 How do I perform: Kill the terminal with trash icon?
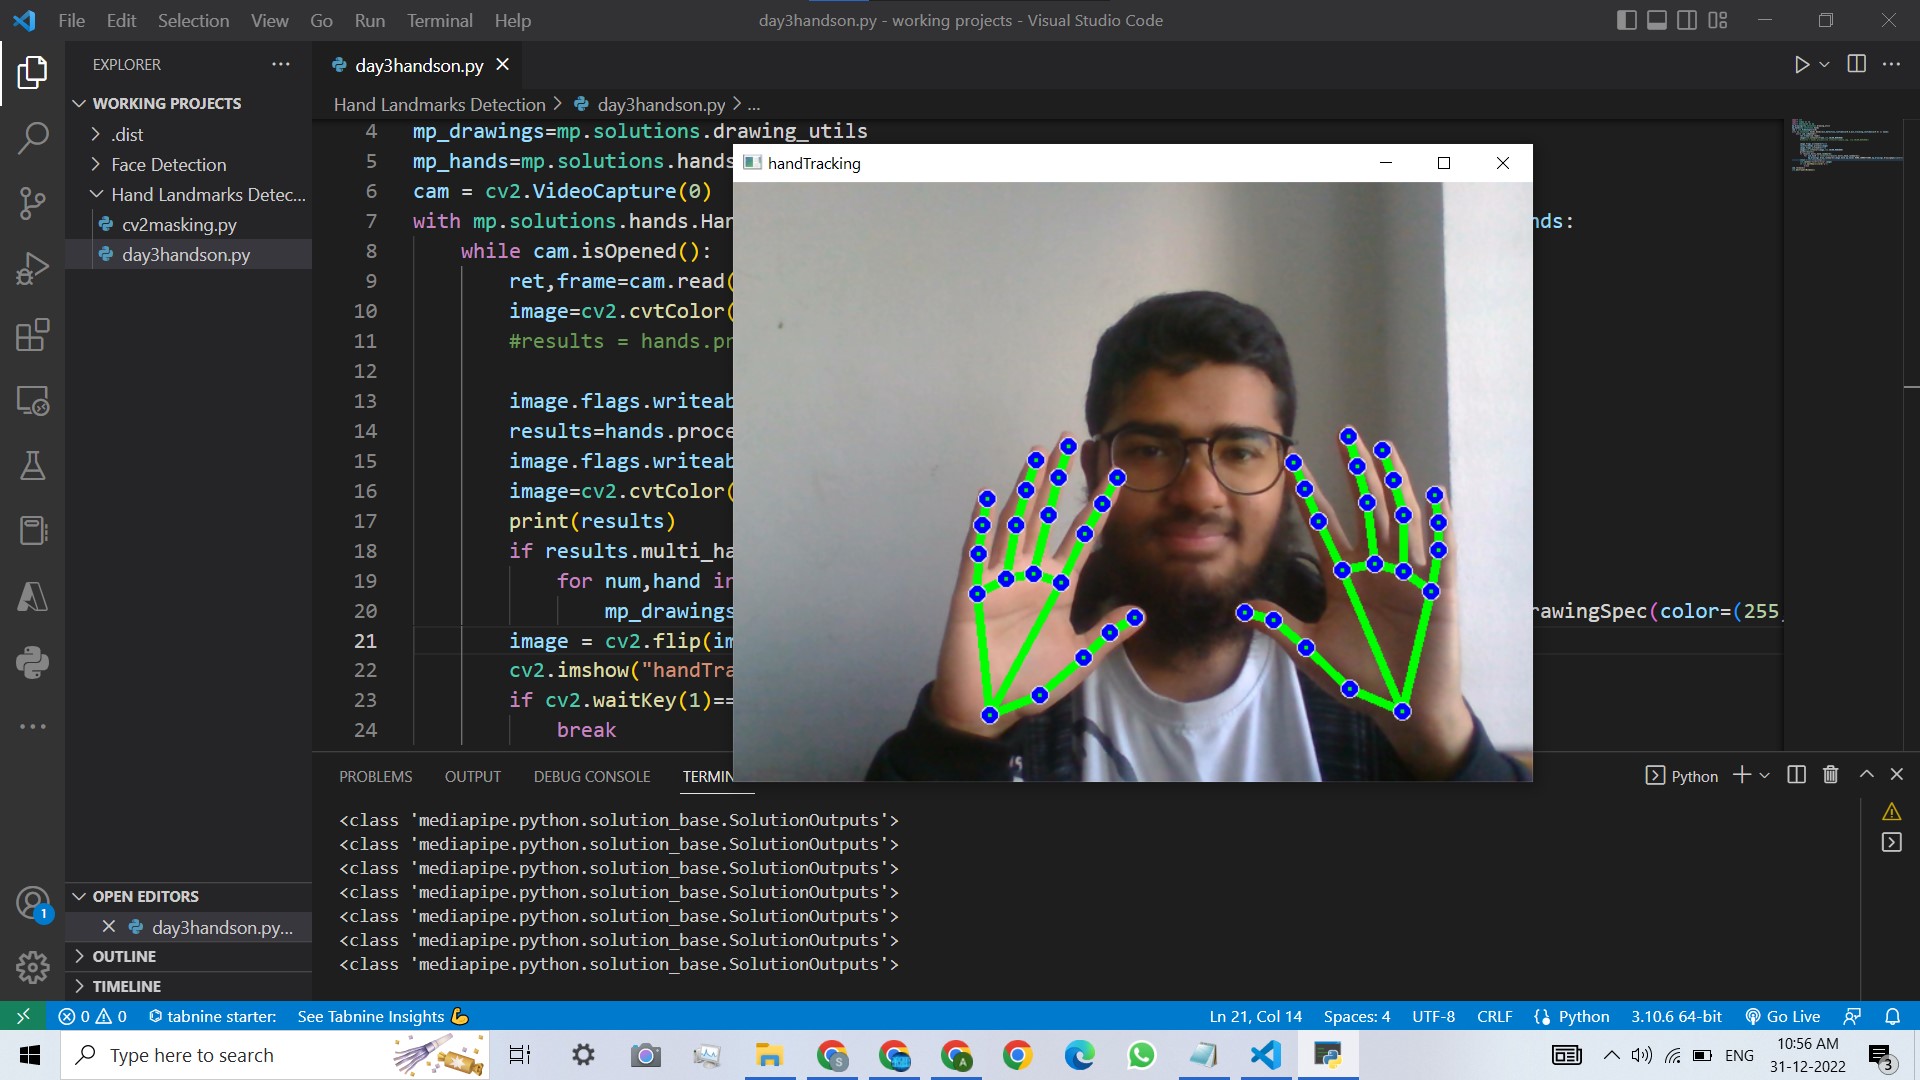point(1830,775)
